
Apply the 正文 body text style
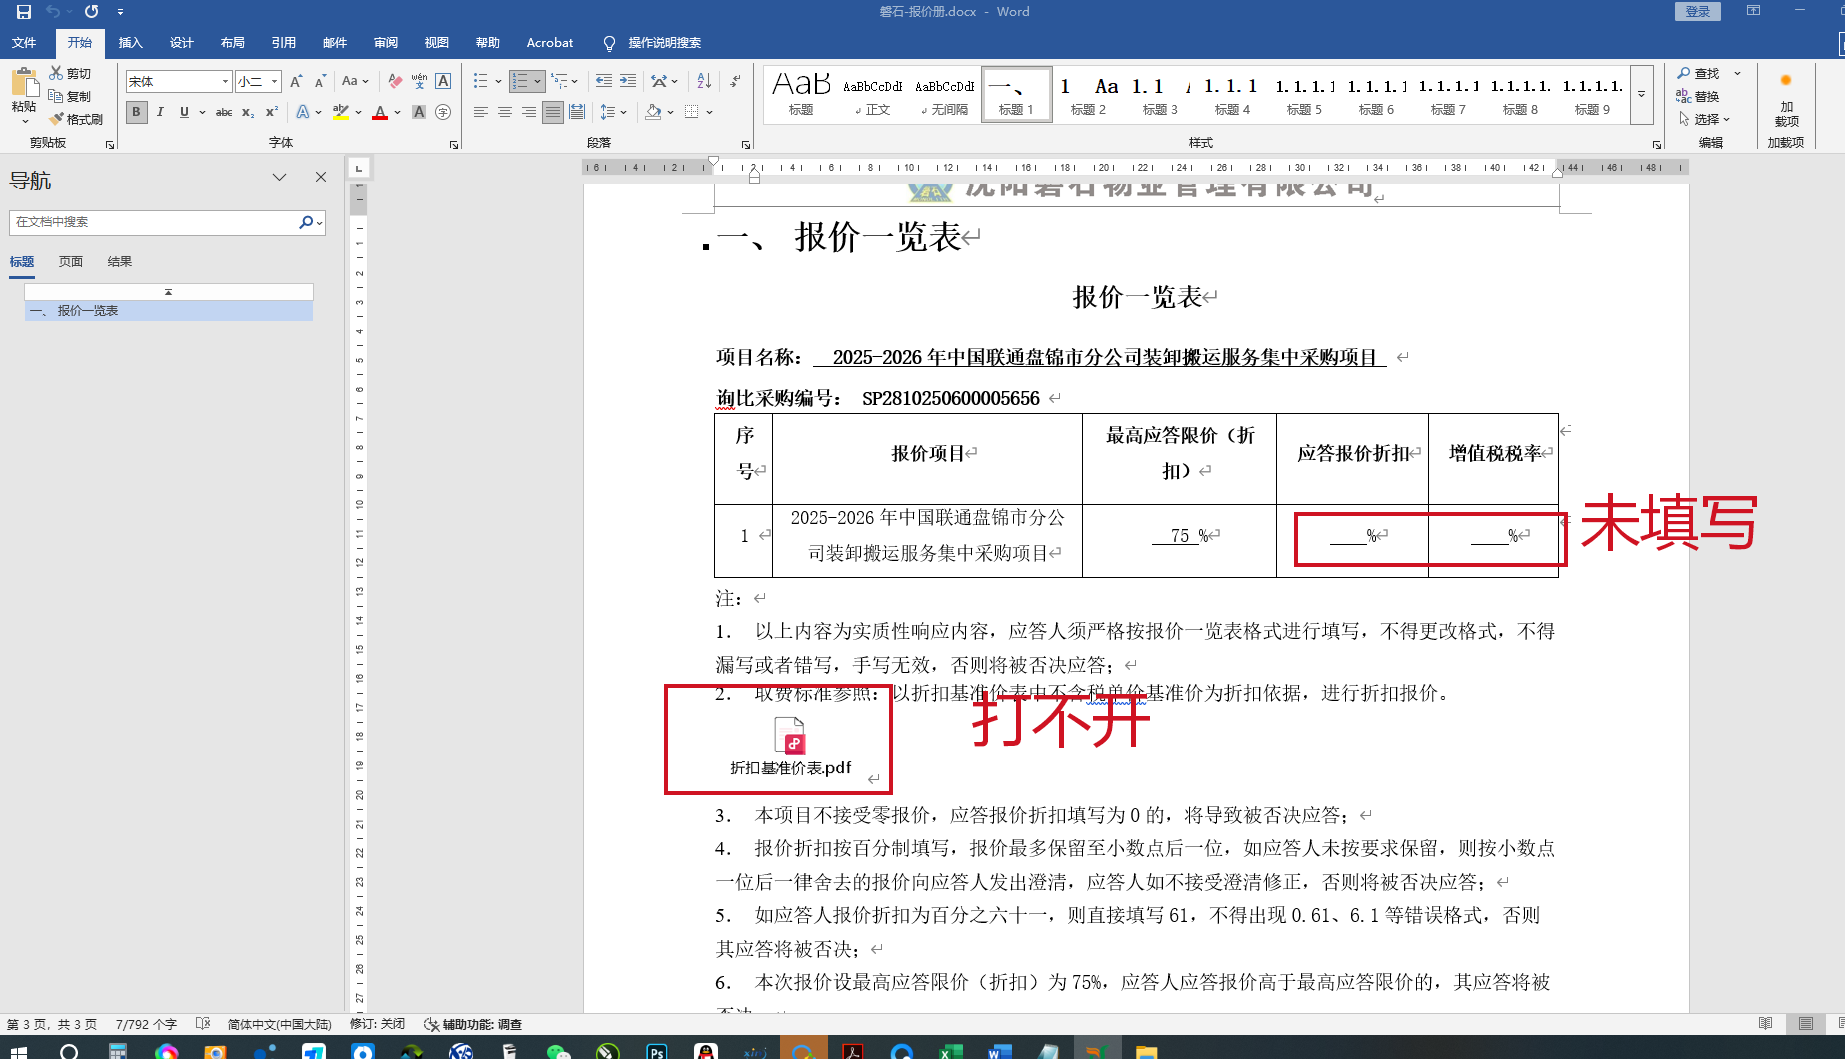(873, 95)
